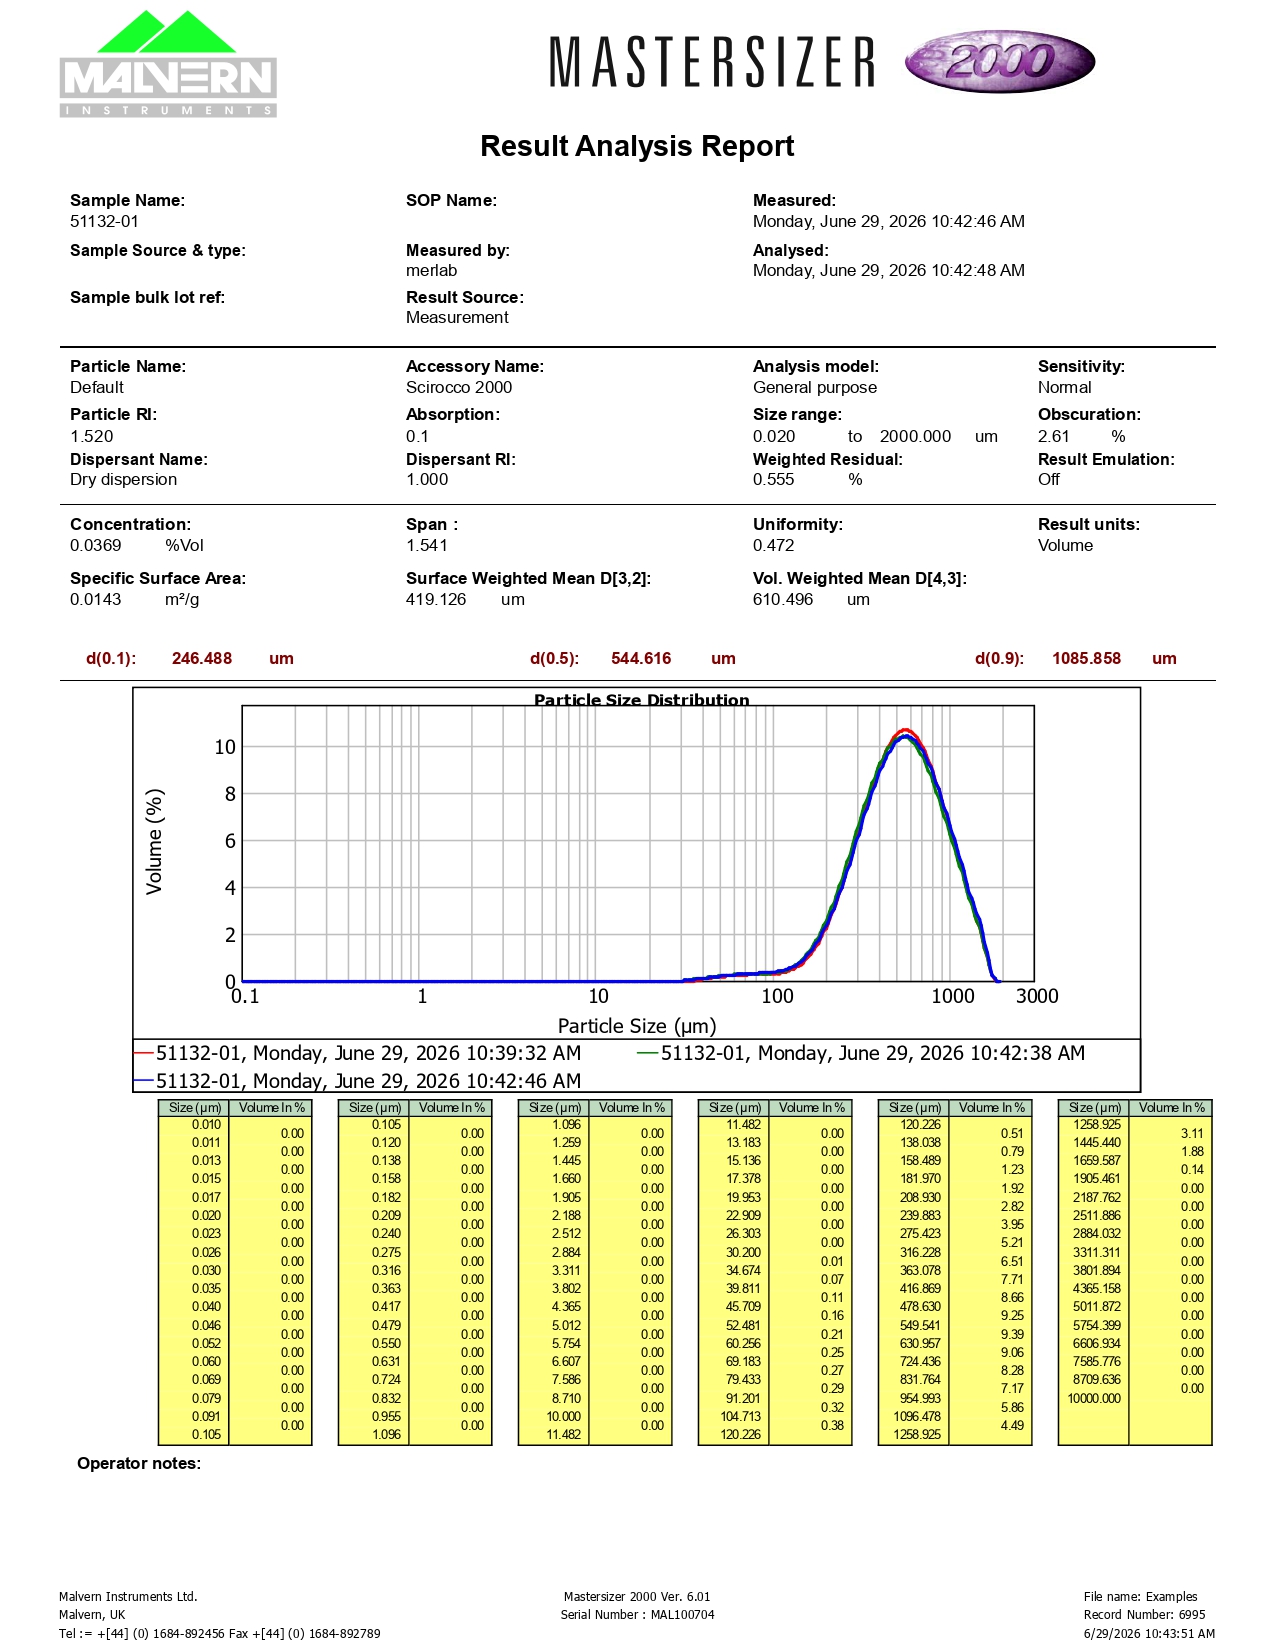Screen dimensions: 1275x1650
Task: Click the d(0.9) value 1085.858
Action: [x=1086, y=658]
